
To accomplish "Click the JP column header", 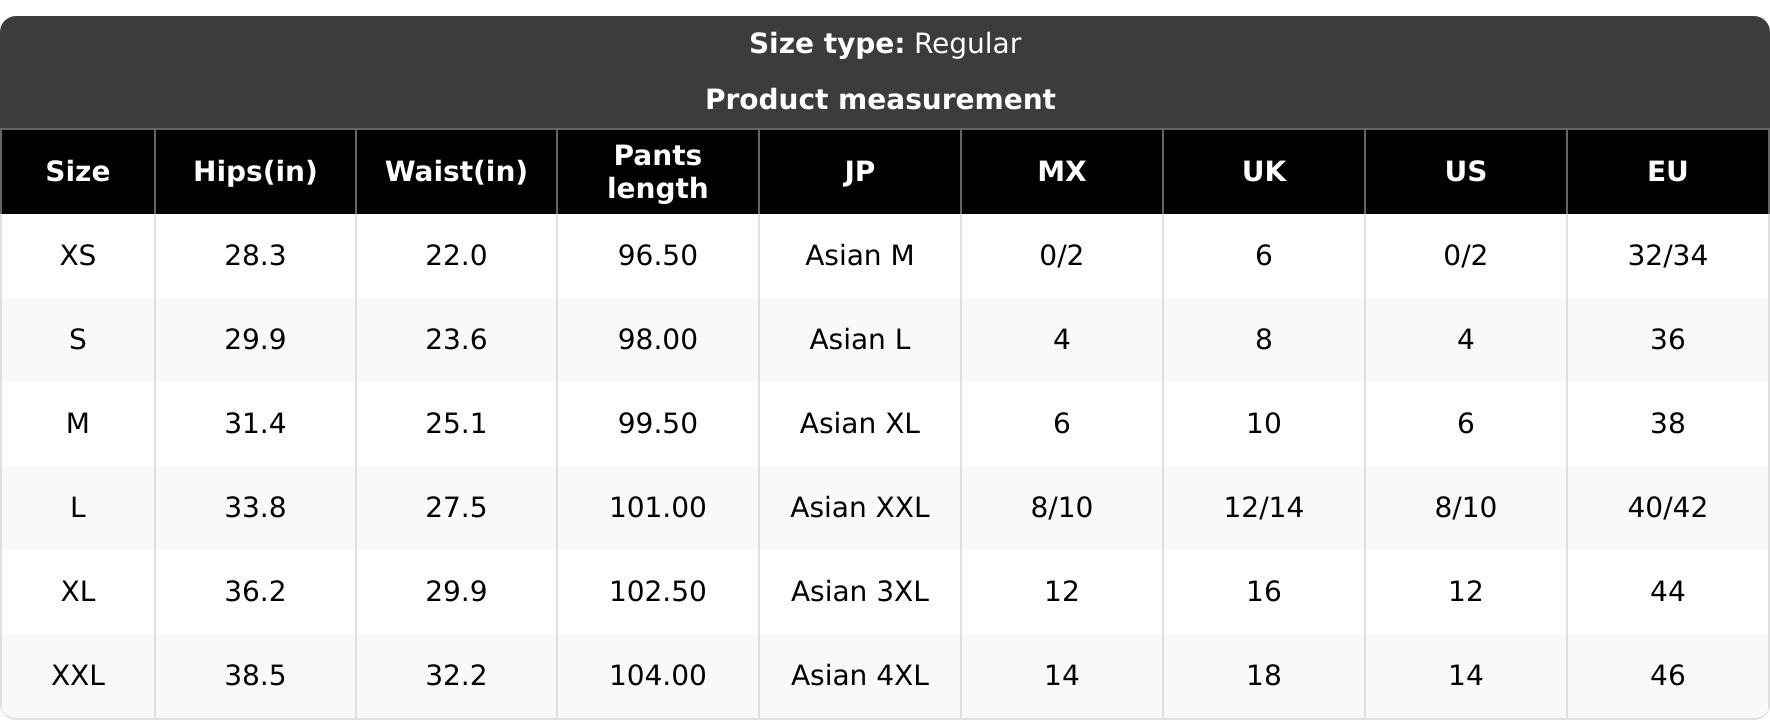I will coord(859,172).
